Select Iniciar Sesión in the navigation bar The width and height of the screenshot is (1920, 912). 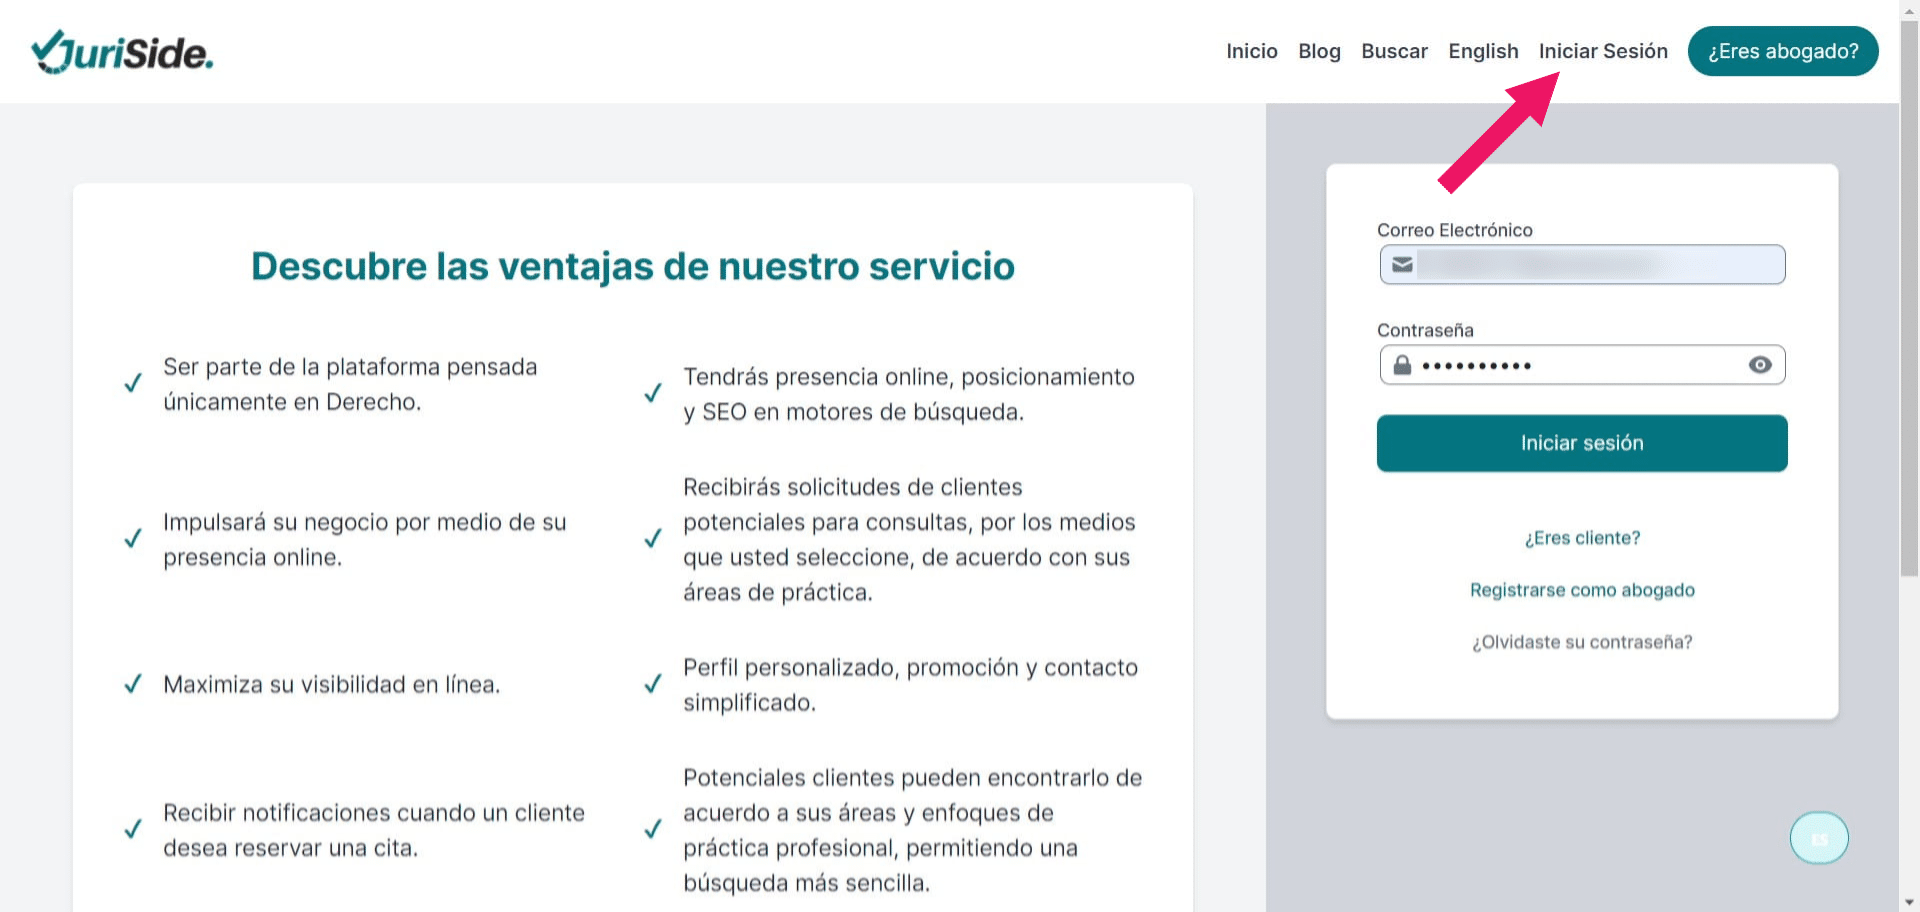click(1603, 51)
